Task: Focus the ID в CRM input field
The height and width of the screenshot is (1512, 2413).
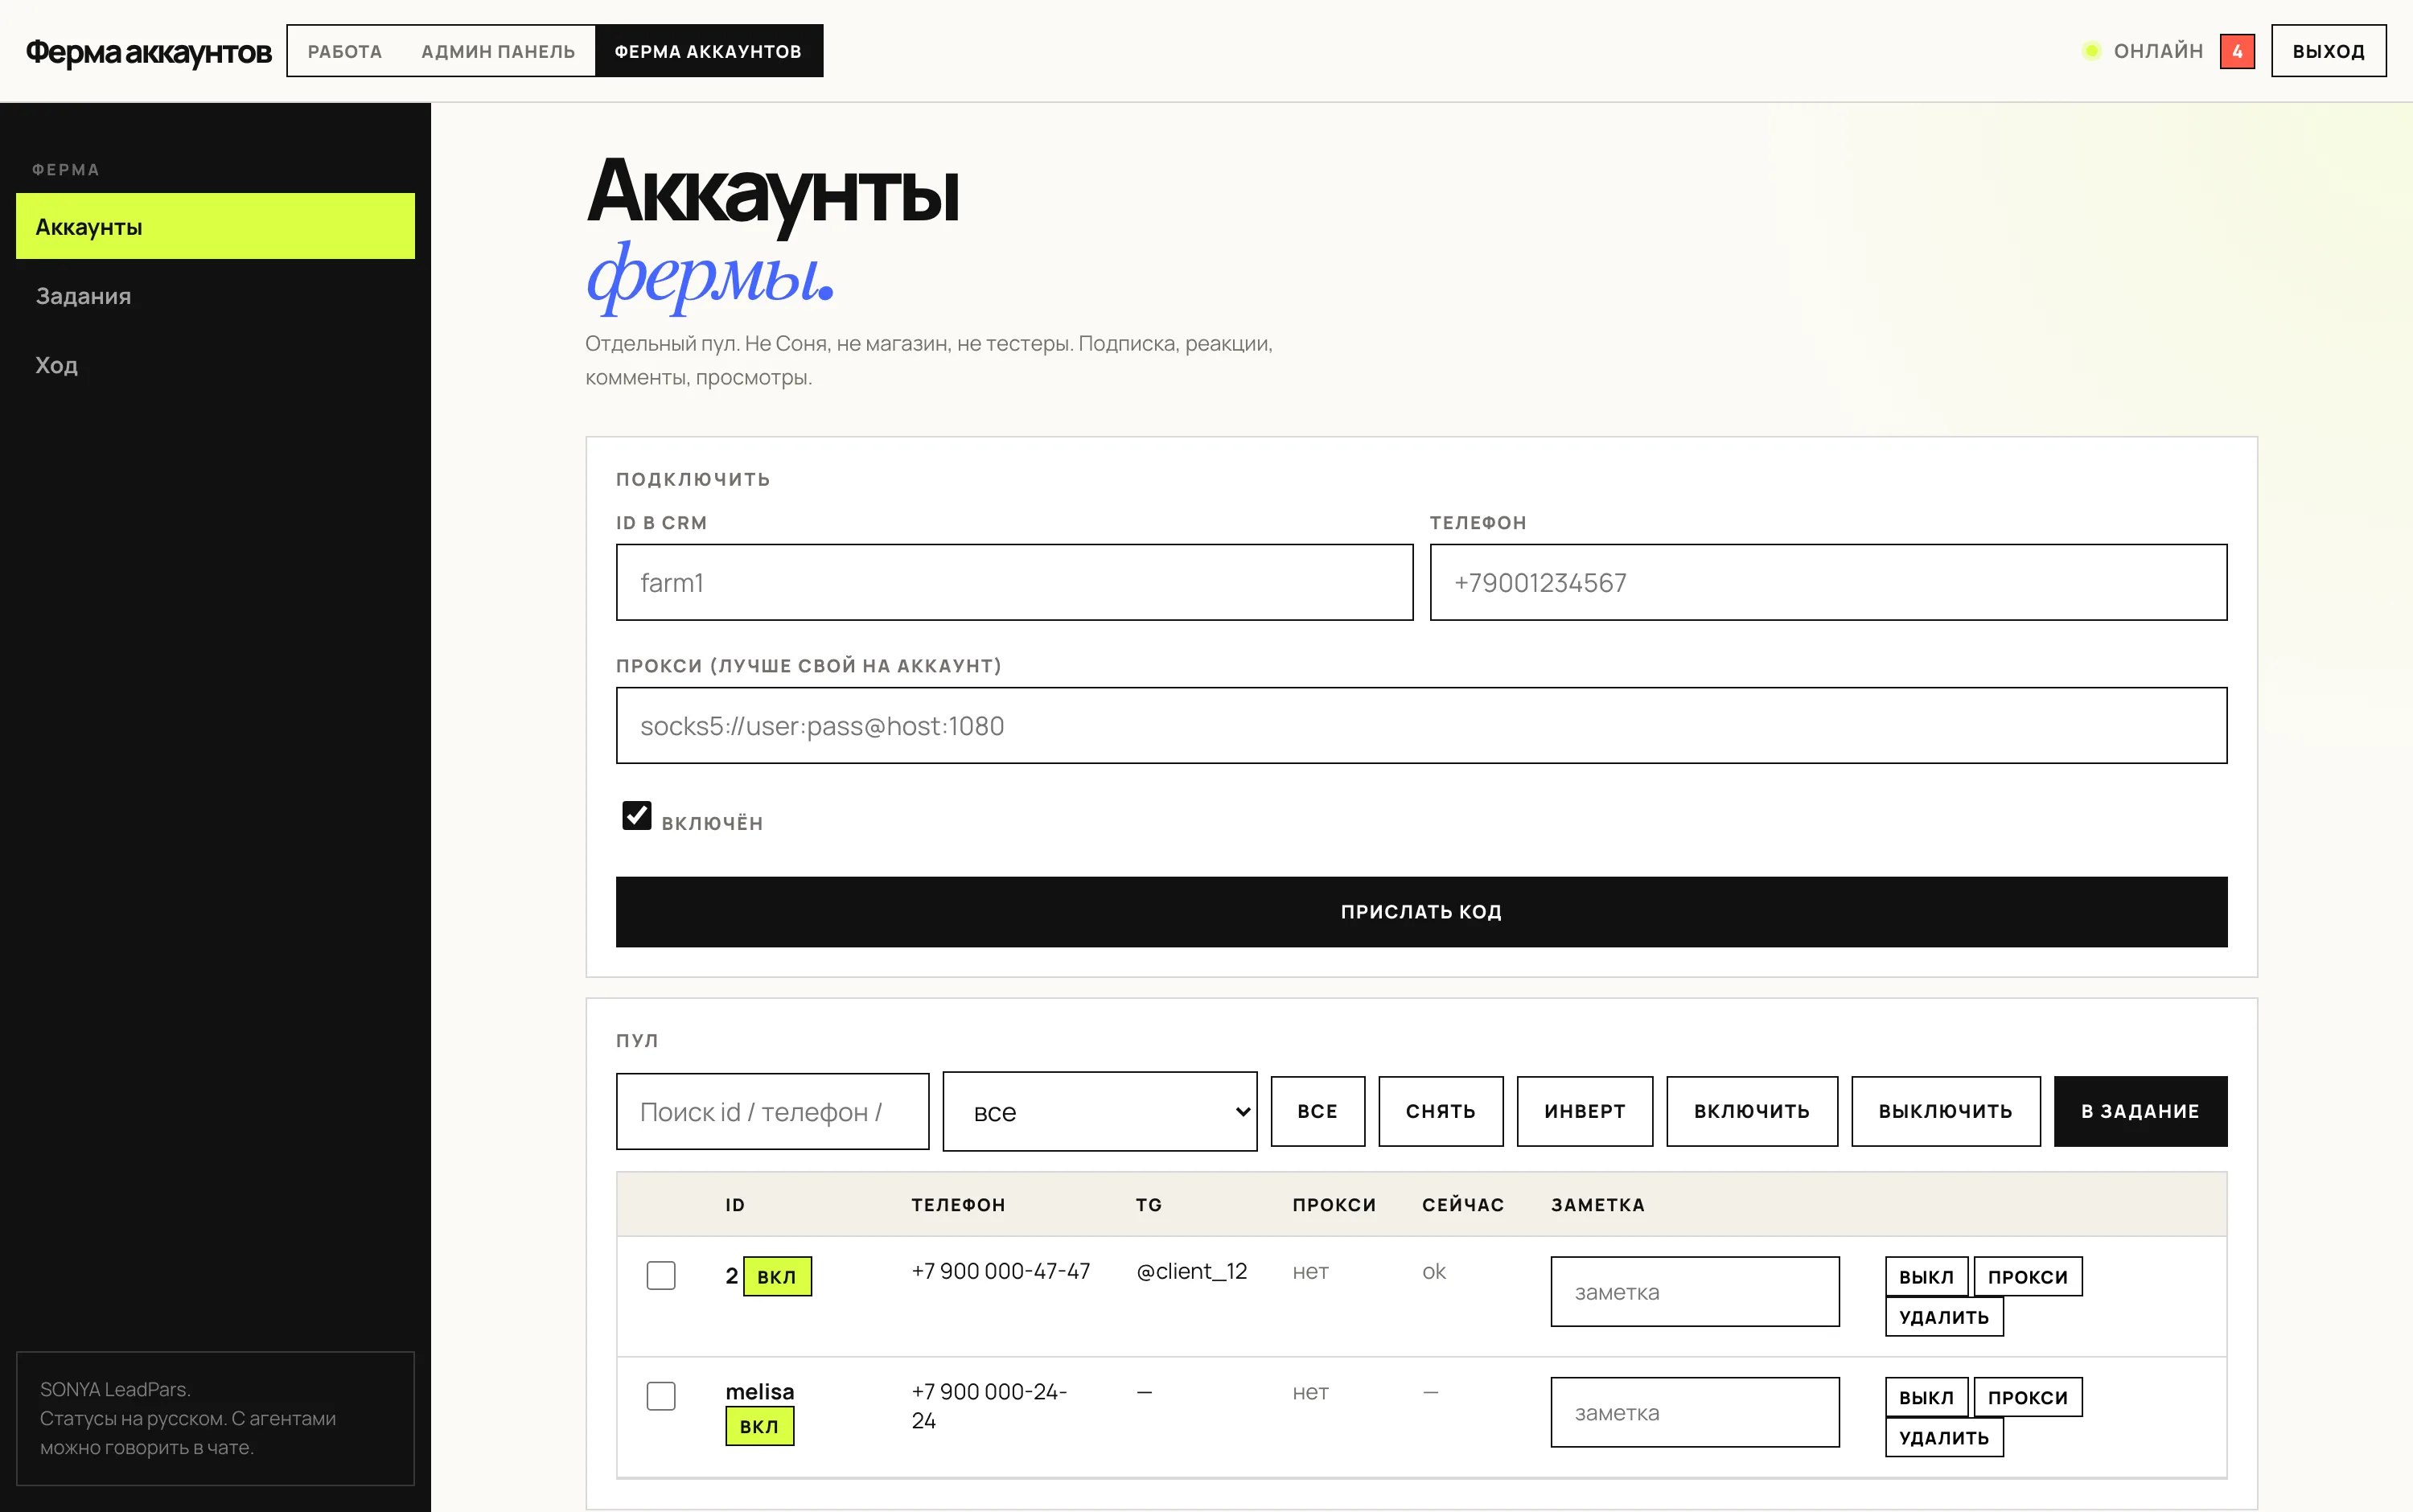Action: click(x=1014, y=582)
